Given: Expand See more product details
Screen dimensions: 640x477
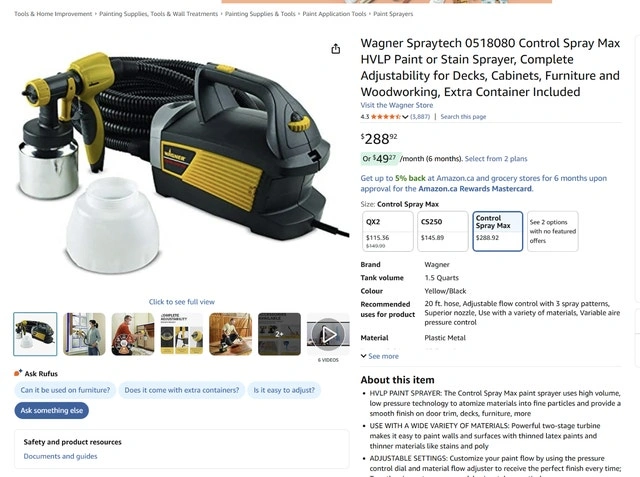Looking at the screenshot, I should coord(380,356).
